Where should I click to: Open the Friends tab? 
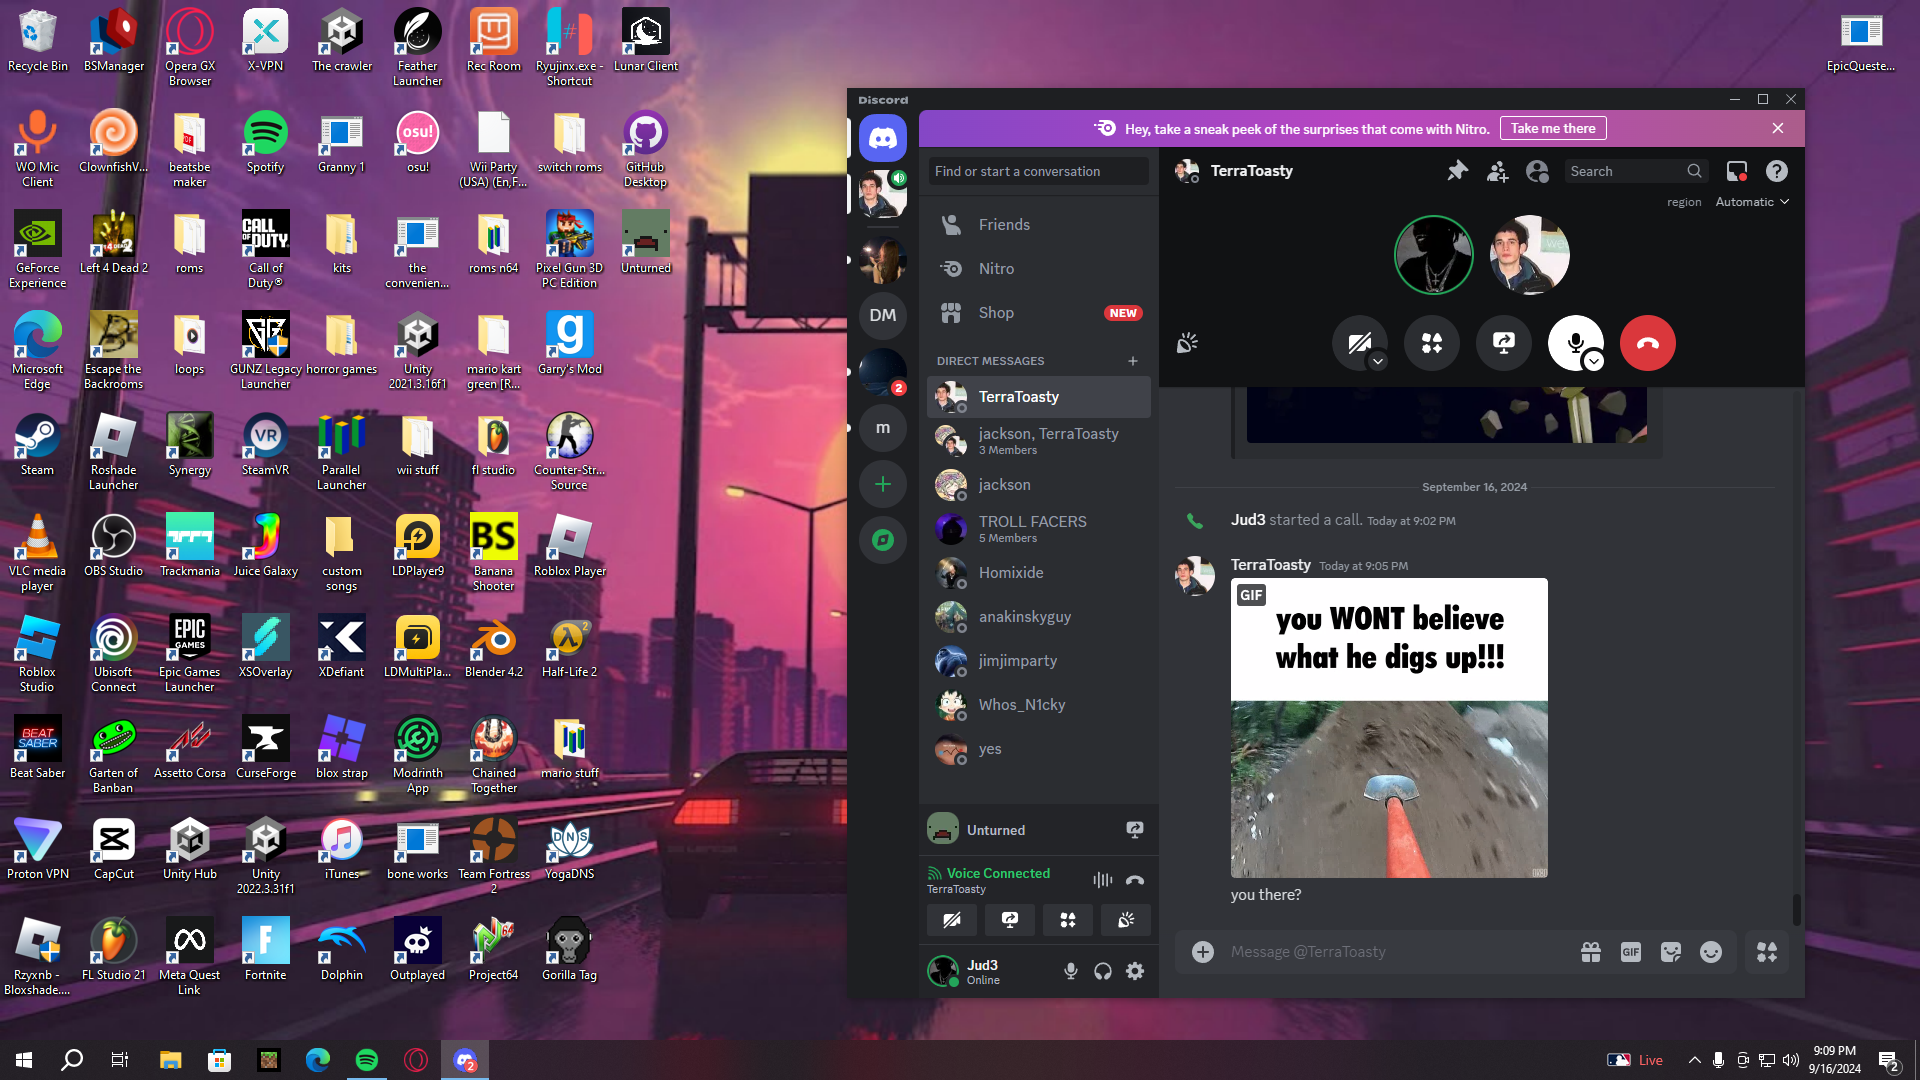click(1004, 225)
